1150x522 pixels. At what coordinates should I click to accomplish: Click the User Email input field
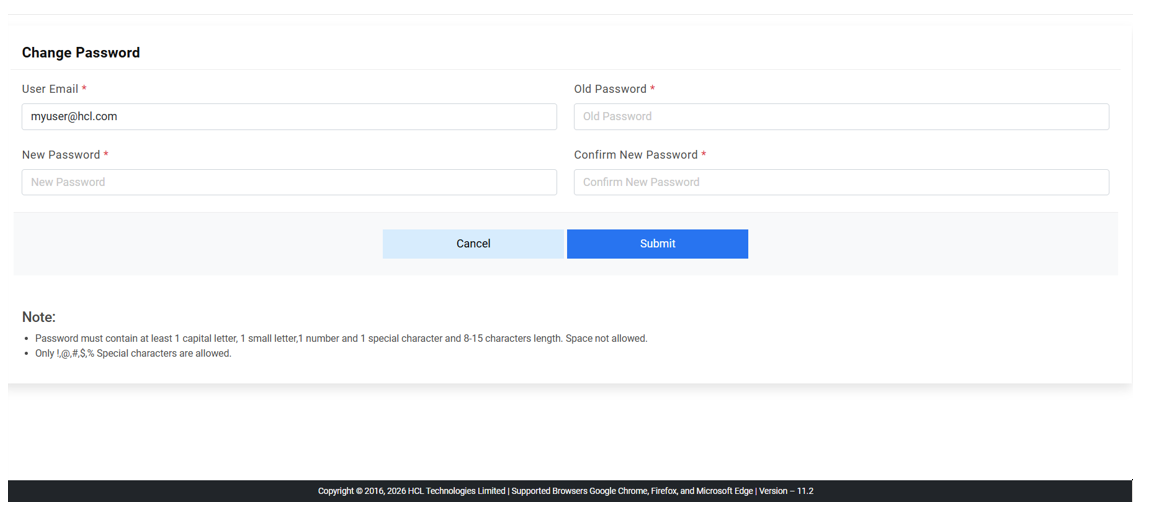pyautogui.click(x=289, y=117)
